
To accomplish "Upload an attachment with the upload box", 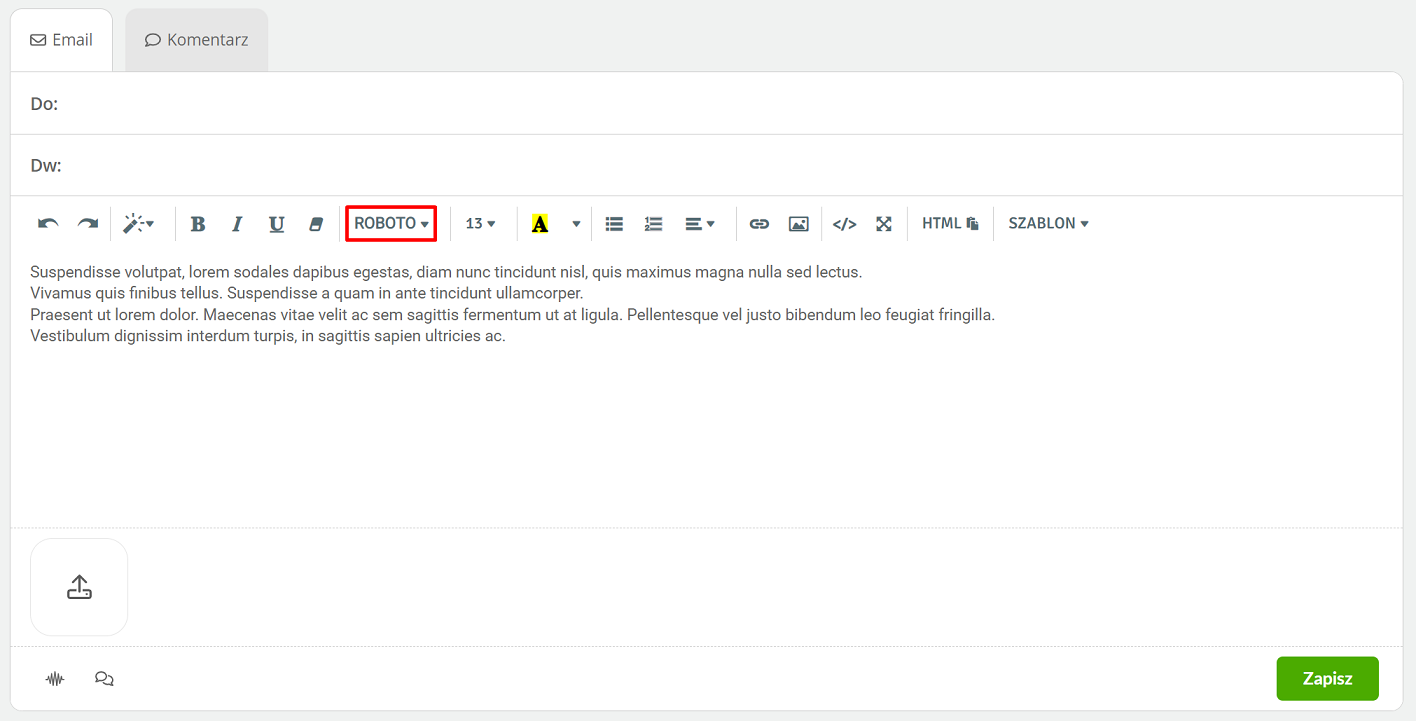I will pyautogui.click(x=79, y=587).
